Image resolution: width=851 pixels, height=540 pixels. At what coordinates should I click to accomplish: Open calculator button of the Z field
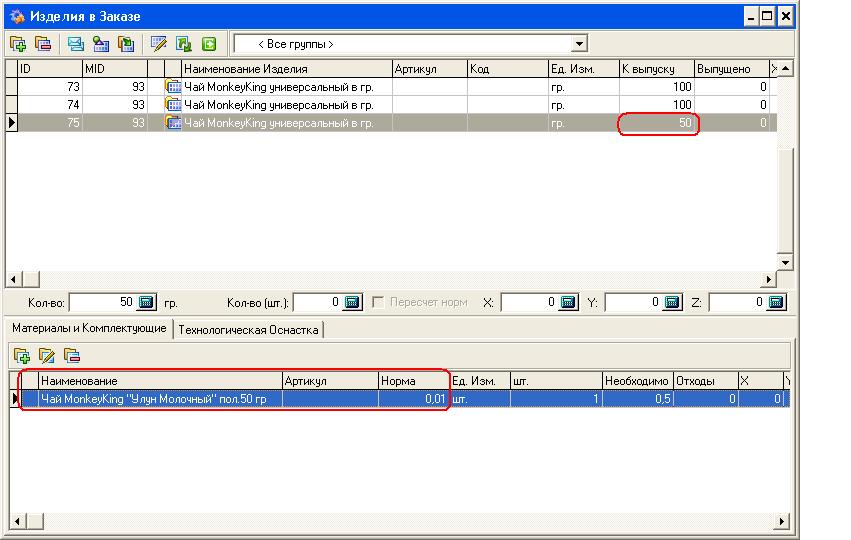click(x=777, y=302)
